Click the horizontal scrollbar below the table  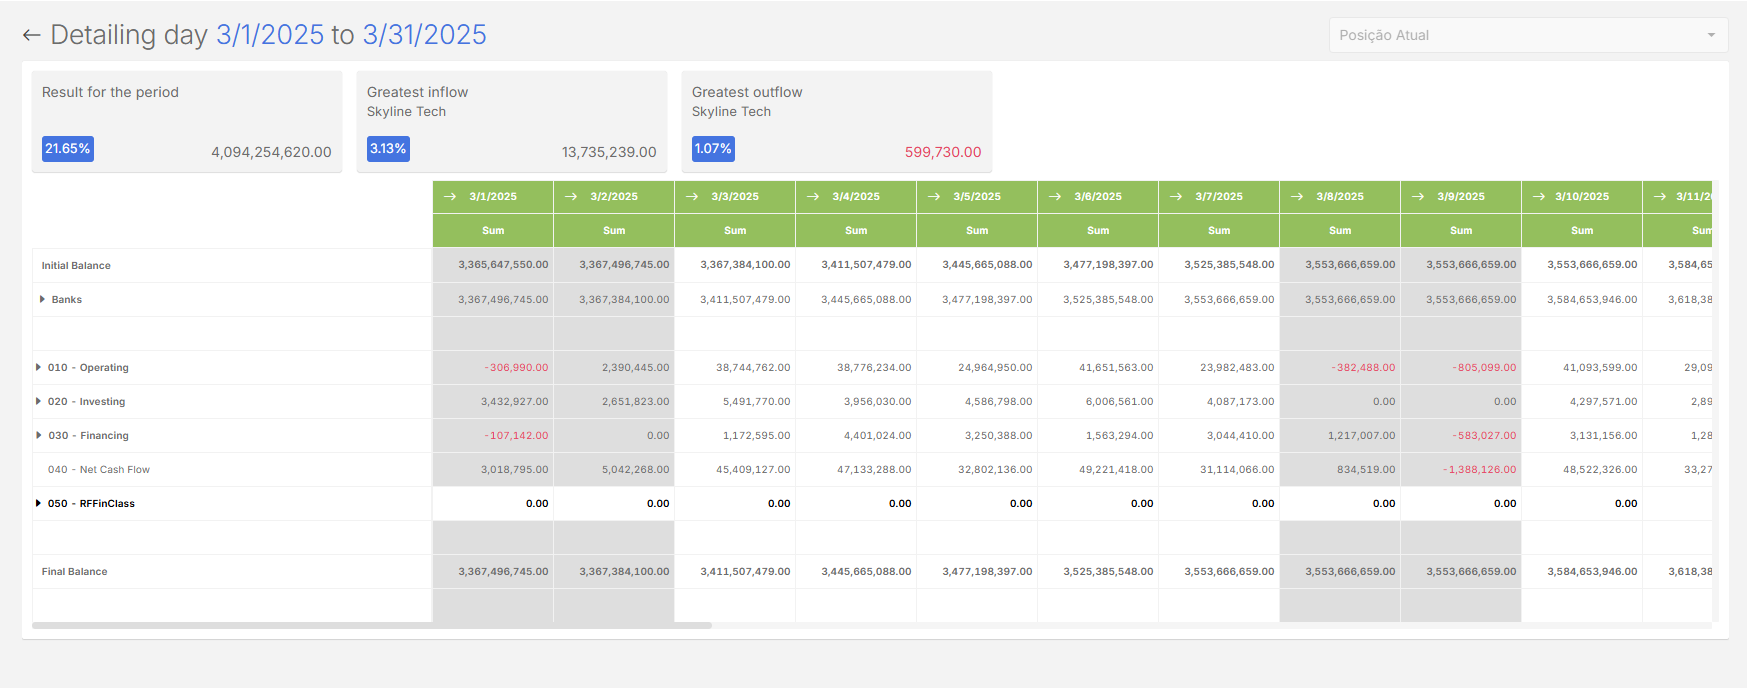point(372,626)
